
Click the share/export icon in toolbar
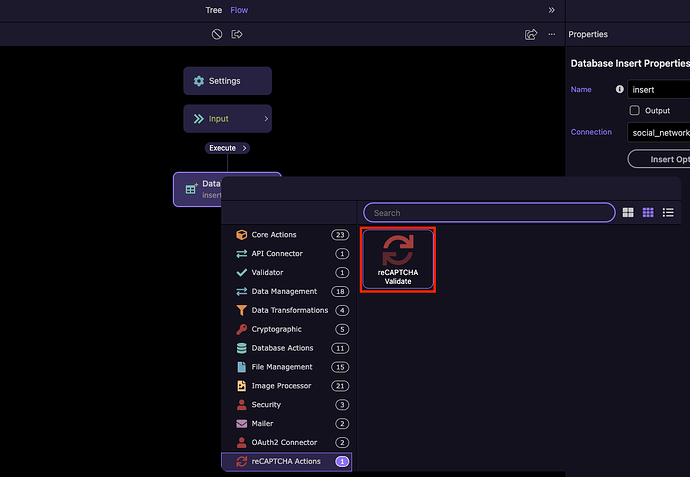[x=531, y=34]
